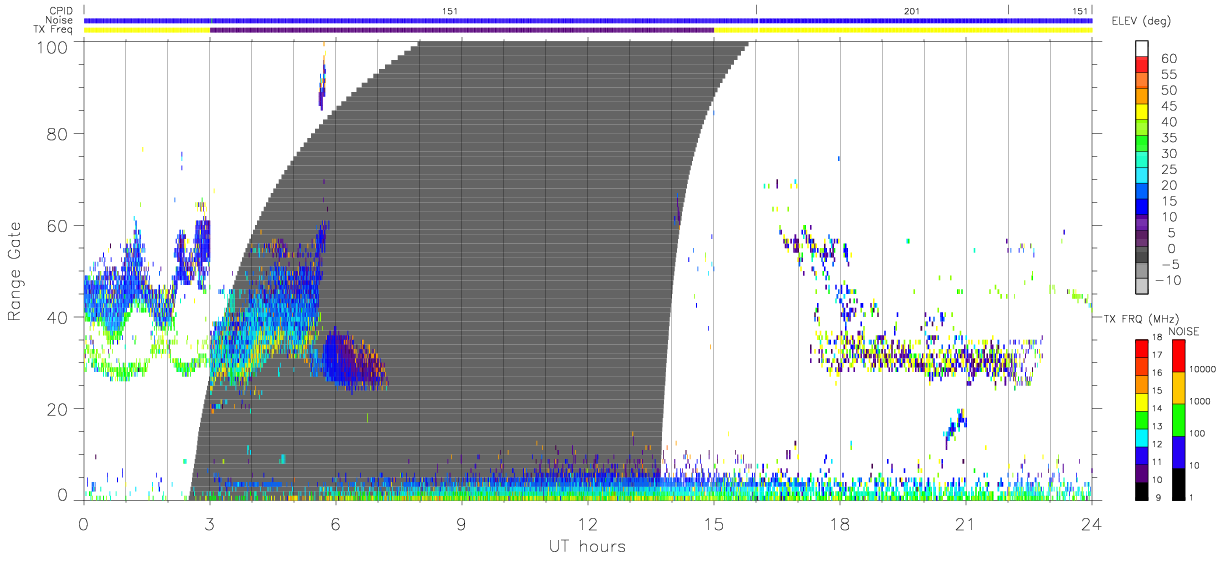This screenshot has height=567, width=1228.
Task: Click the blue Noise strip above the plot
Action: (588, 20)
